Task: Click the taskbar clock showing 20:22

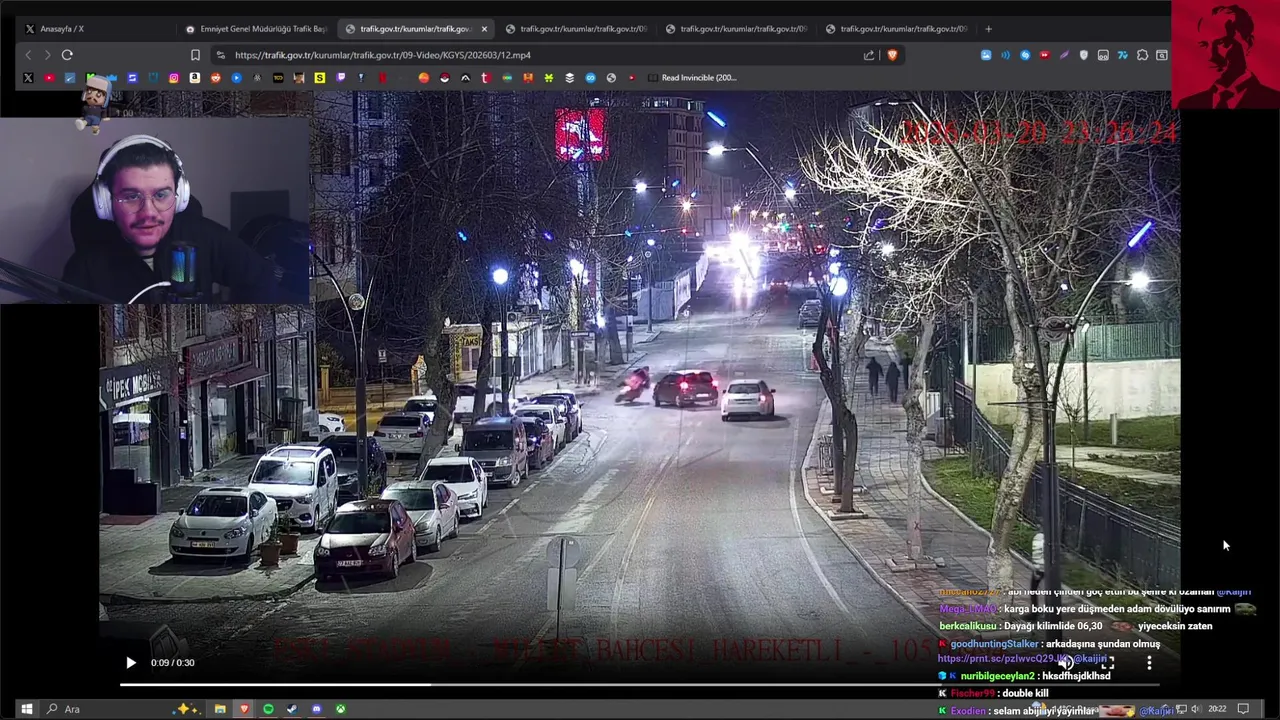Action: [1216, 709]
